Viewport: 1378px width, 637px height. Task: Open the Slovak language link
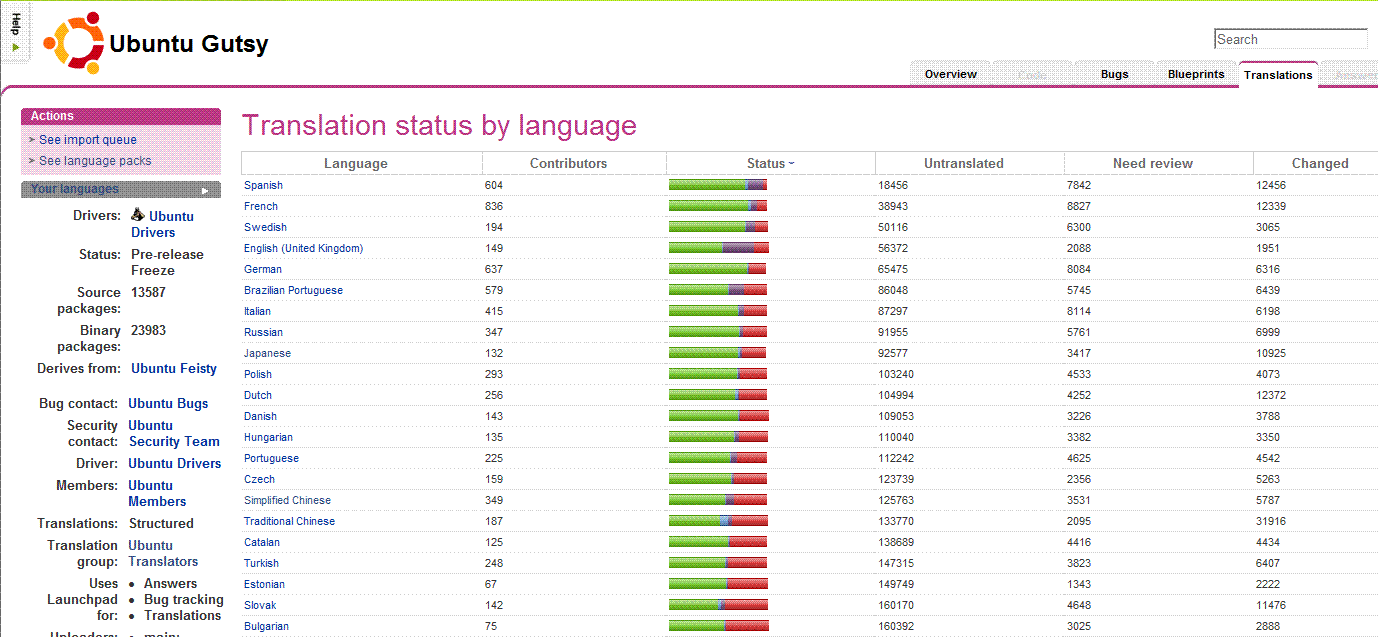(x=260, y=605)
